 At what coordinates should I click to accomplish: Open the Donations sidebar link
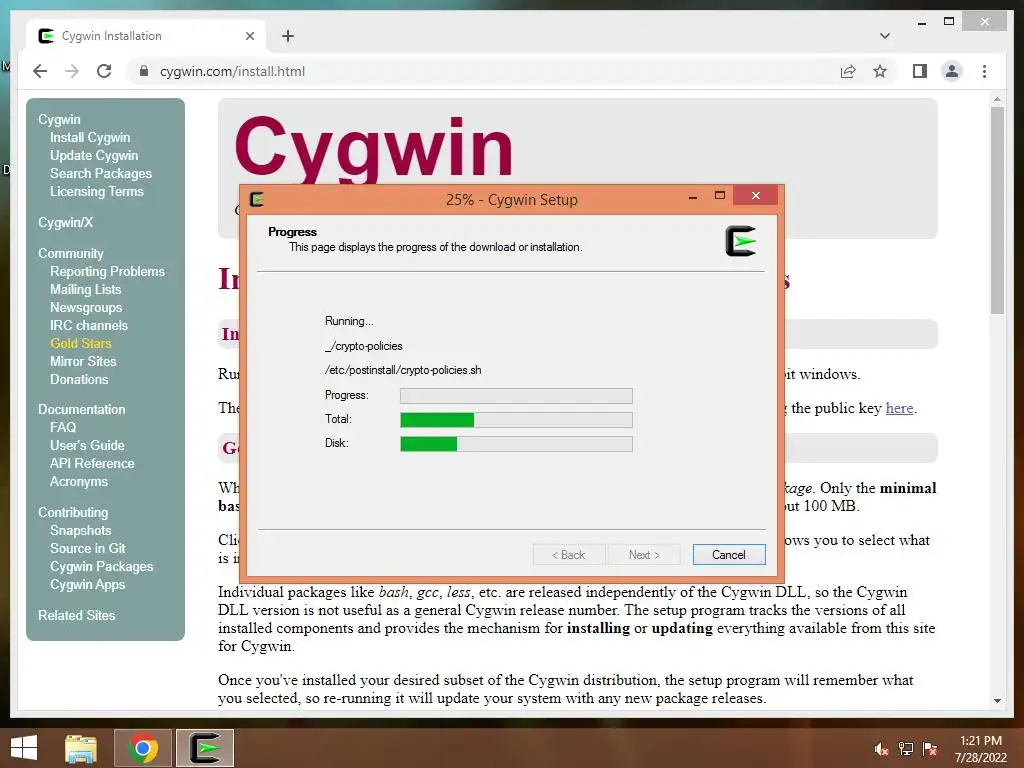click(79, 379)
